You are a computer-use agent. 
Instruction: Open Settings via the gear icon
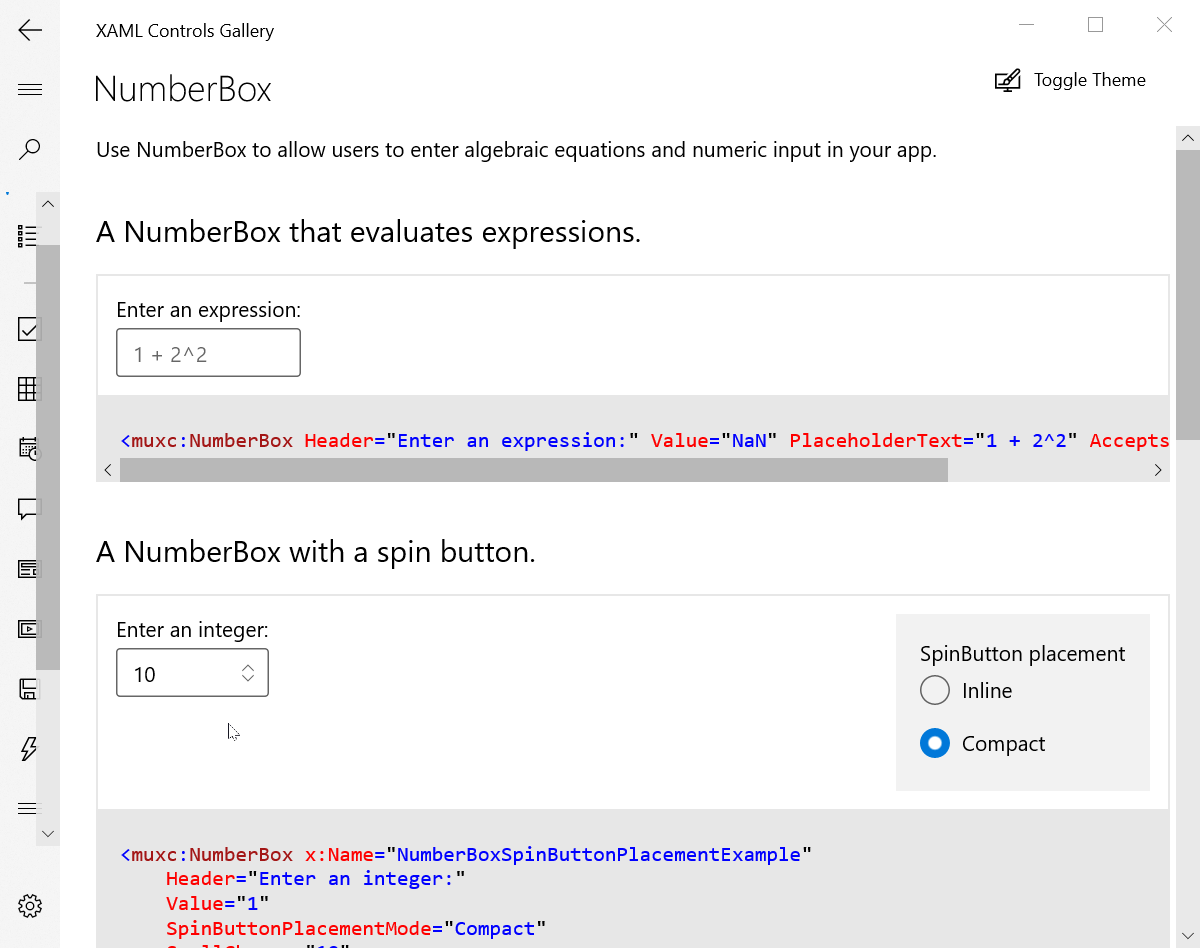point(30,906)
